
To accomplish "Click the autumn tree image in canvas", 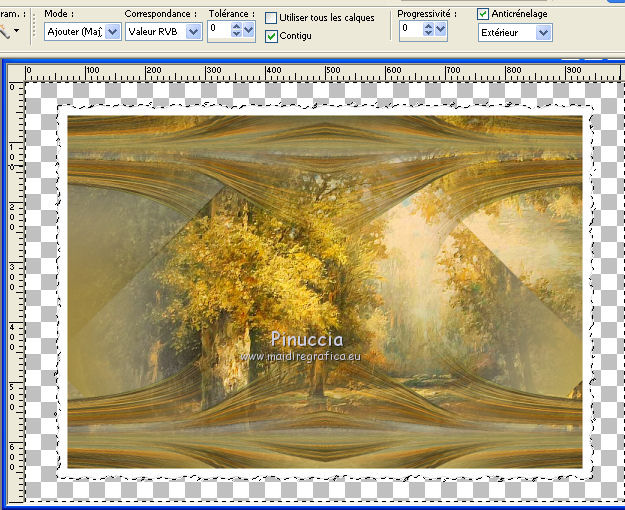I will pyautogui.click(x=325, y=291).
